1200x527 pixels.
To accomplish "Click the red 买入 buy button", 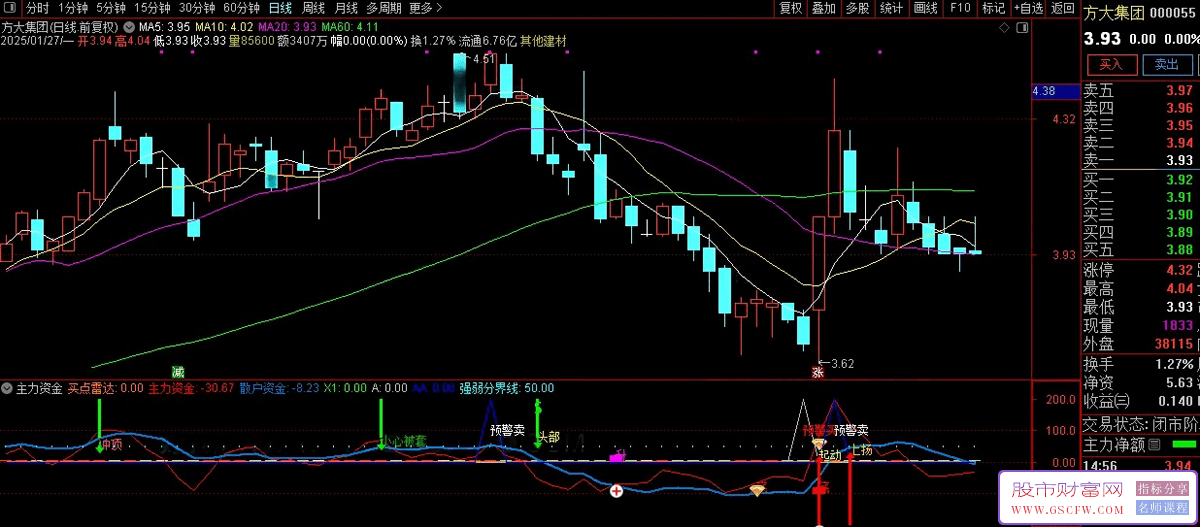I will tap(1111, 64).
